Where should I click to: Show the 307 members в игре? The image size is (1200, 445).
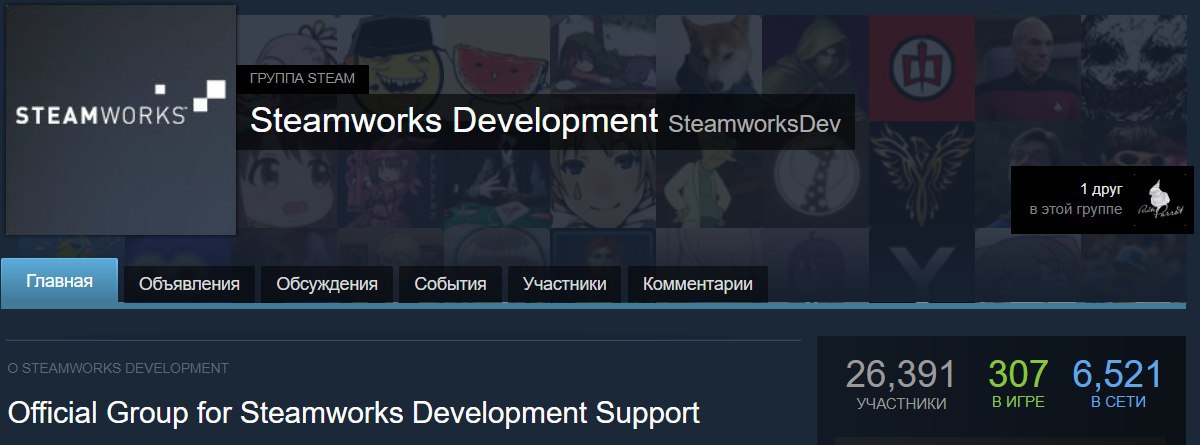point(1018,385)
